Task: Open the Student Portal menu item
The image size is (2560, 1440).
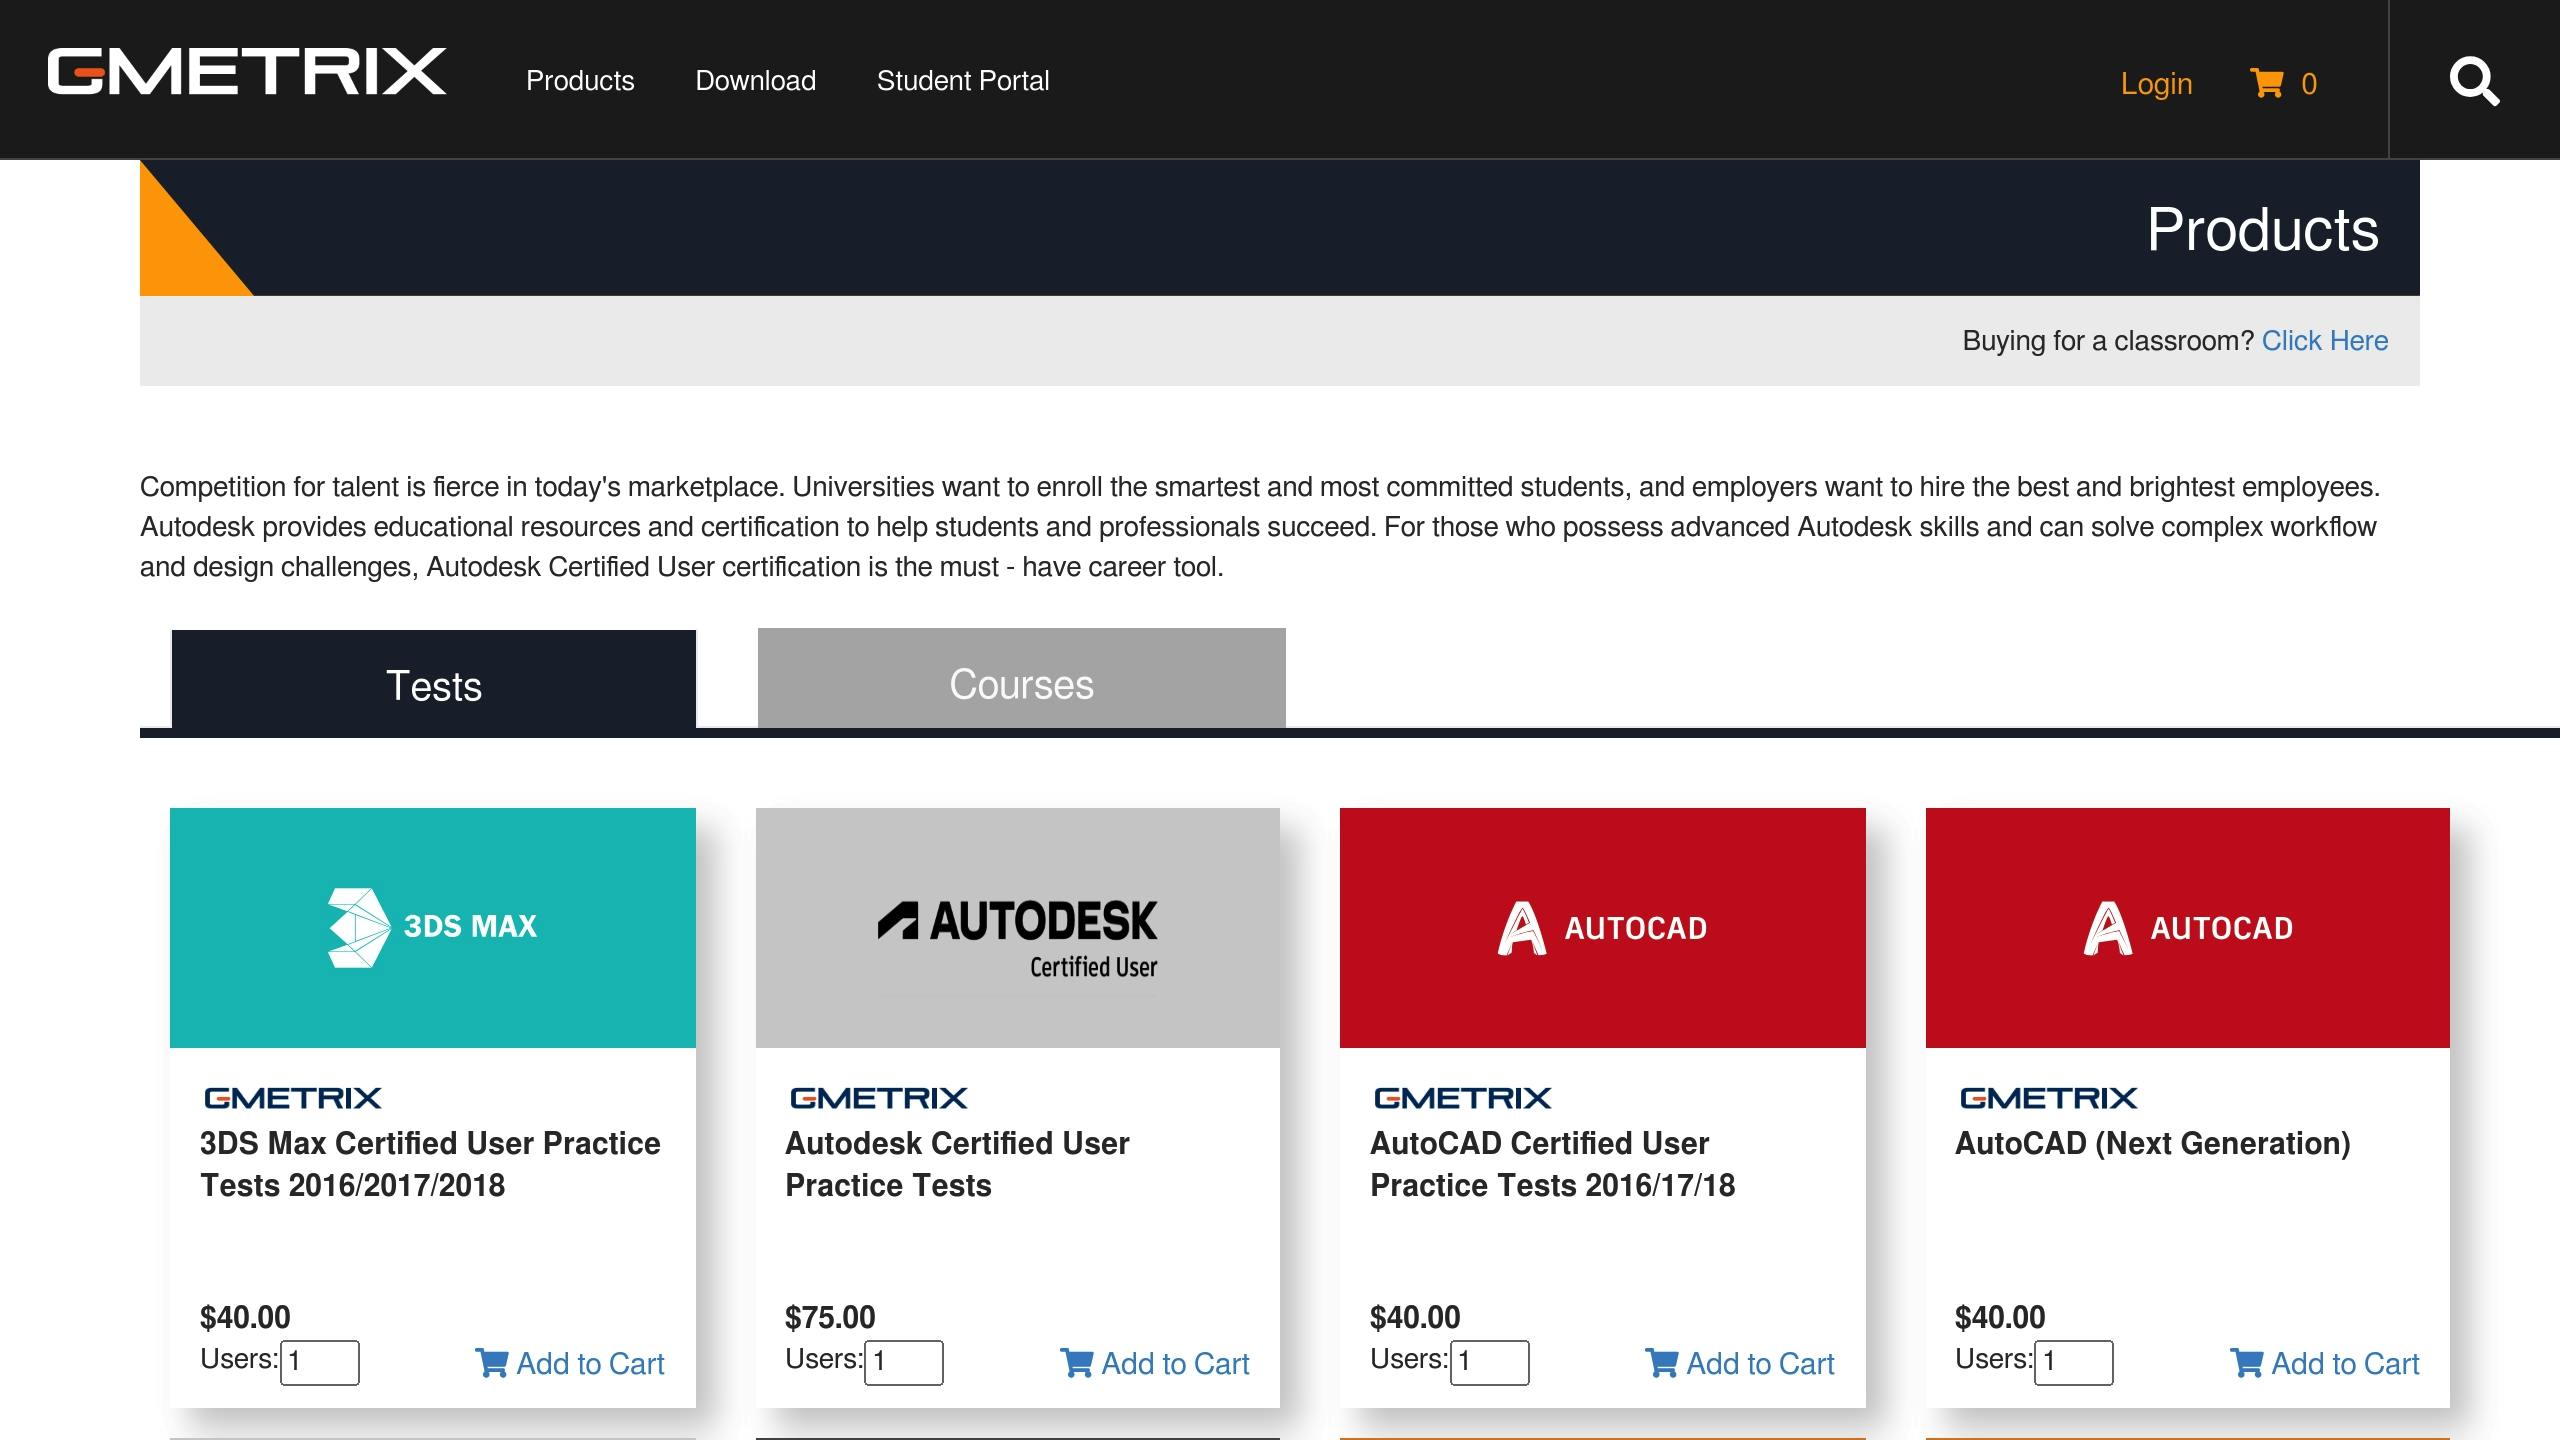Action: click(x=963, y=81)
